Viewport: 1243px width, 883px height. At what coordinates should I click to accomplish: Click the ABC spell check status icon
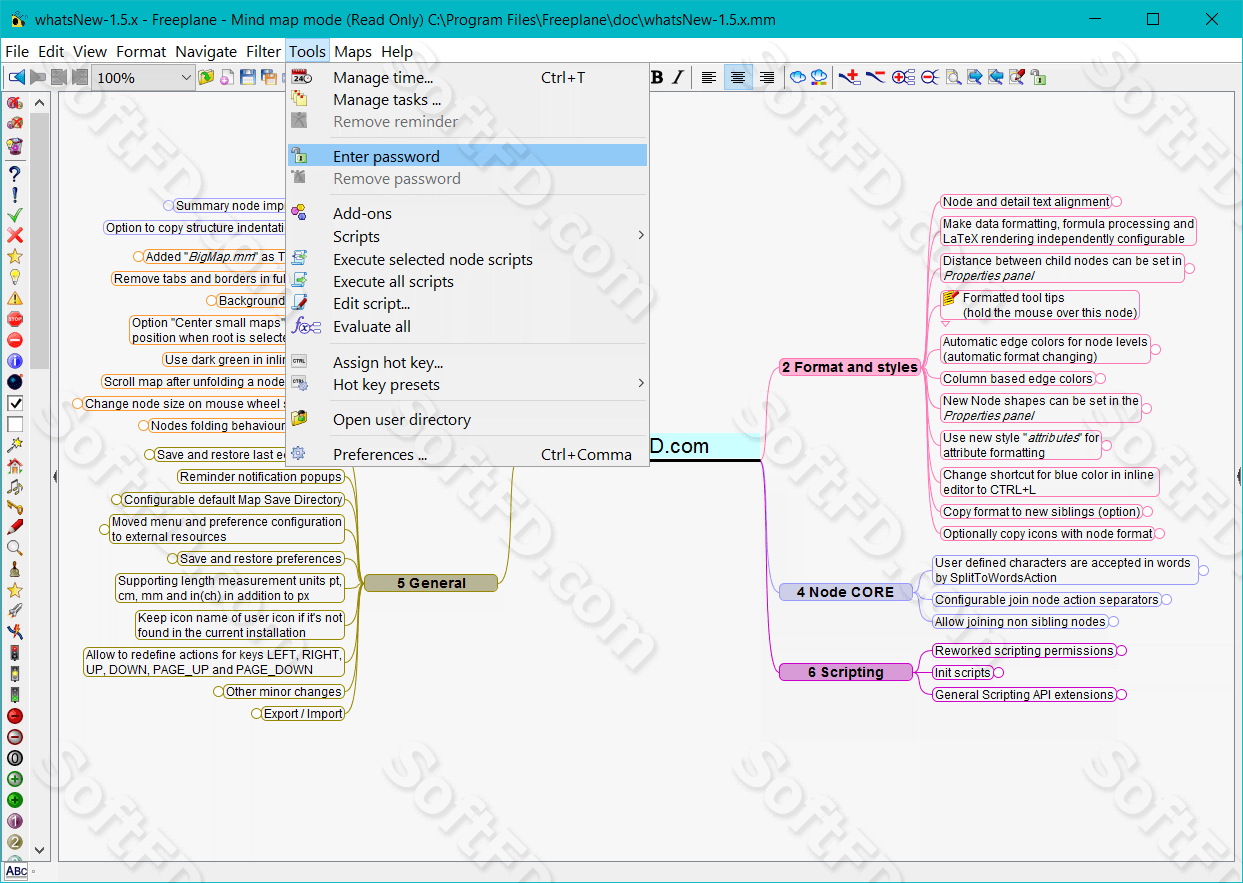tap(16, 872)
